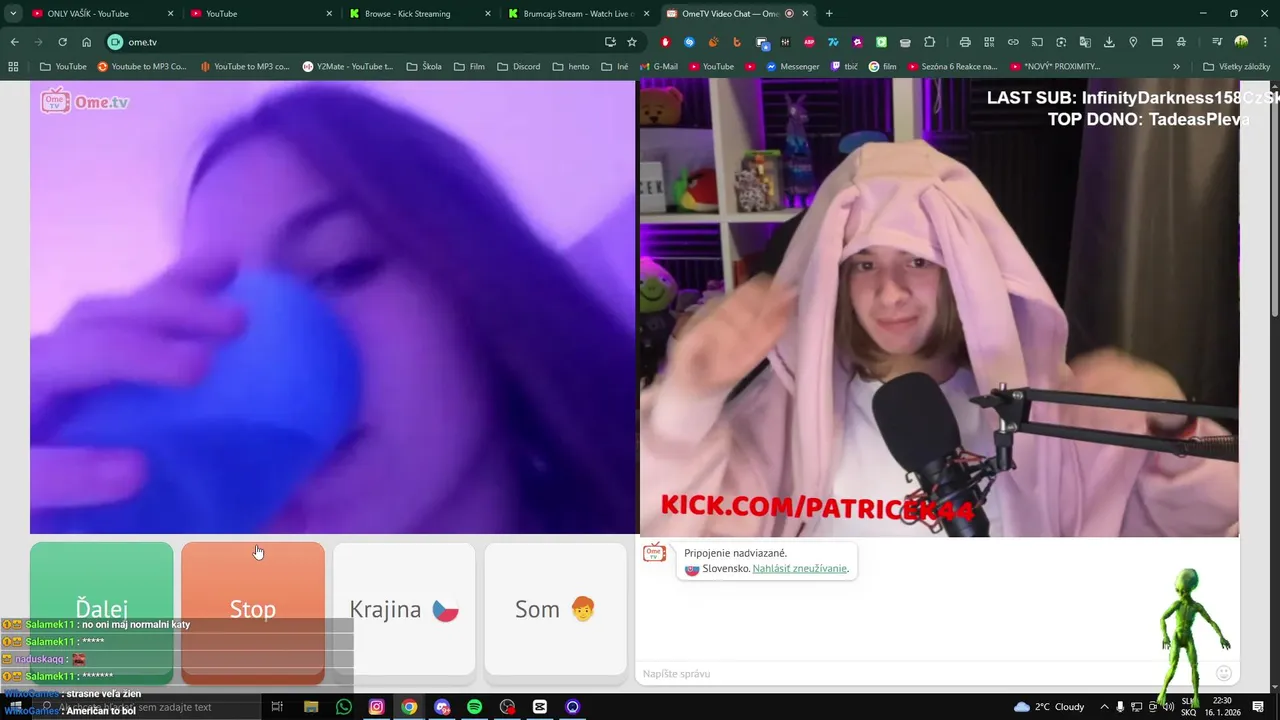Go back with the browser back arrow
The width and height of the screenshot is (1280, 720).
pos(14,42)
